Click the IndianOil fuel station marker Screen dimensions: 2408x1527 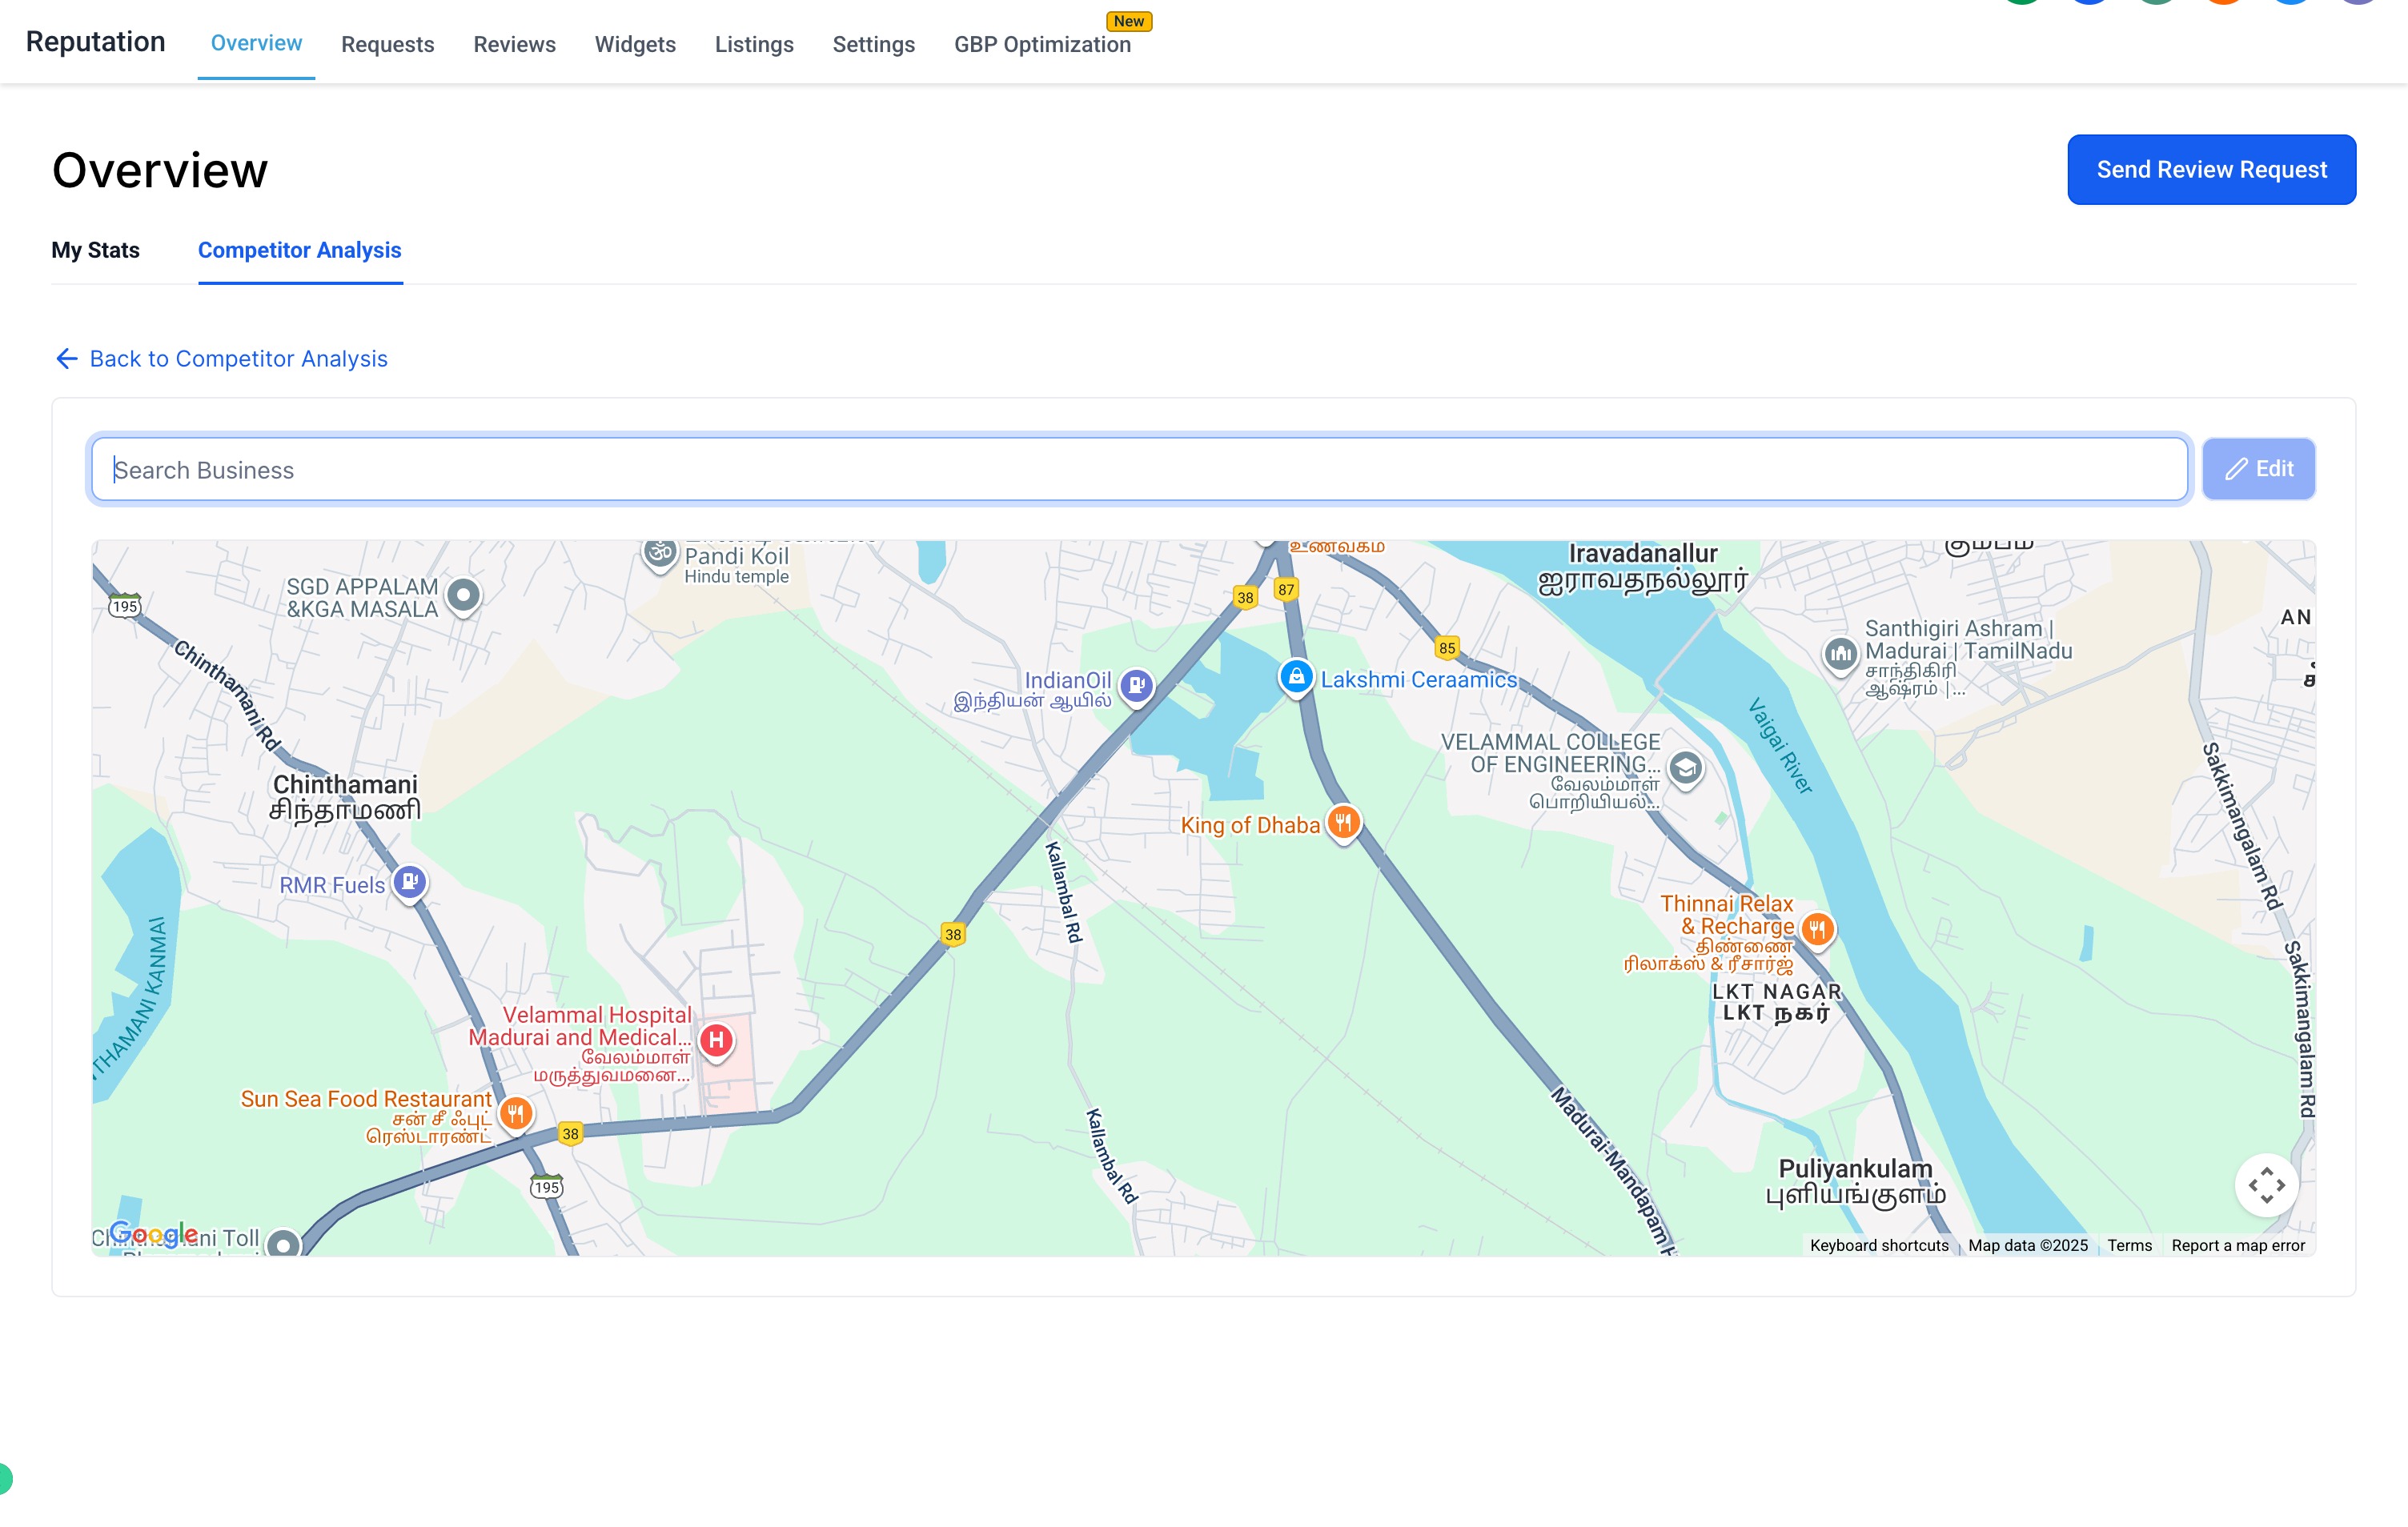[1136, 685]
